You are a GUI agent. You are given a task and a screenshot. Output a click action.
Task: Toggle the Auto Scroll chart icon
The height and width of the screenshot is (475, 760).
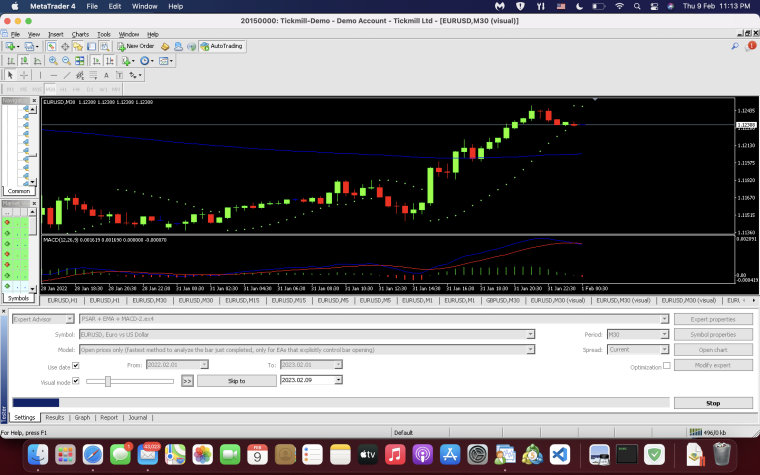pos(96,61)
